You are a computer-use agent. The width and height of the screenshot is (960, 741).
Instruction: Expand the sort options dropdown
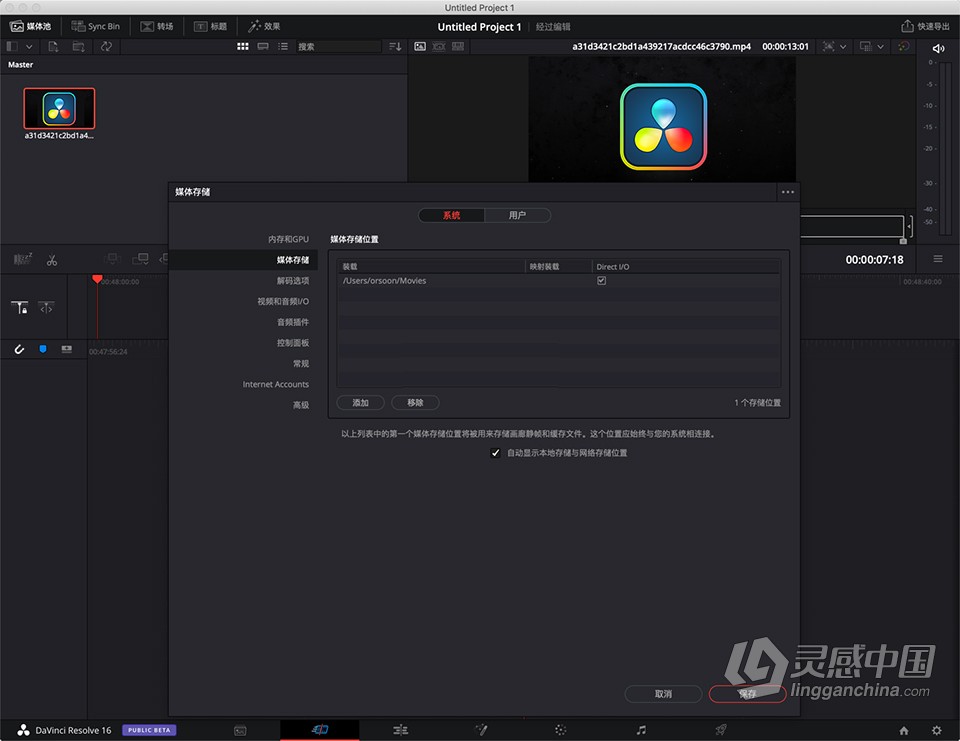click(394, 46)
